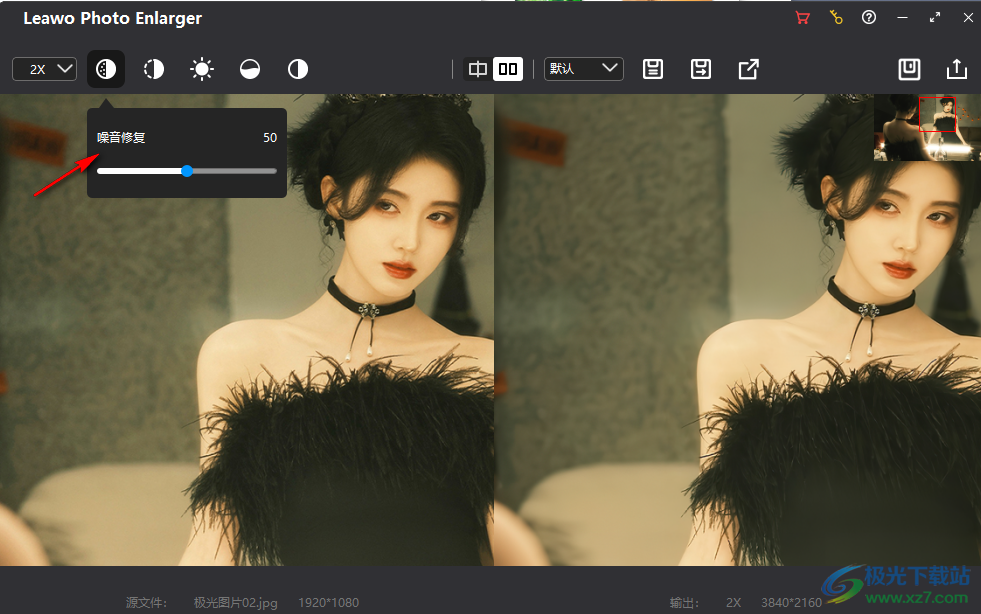Image resolution: width=981 pixels, height=614 pixels.
Task: Open the 2X zoom level dropdown
Action: 44,69
